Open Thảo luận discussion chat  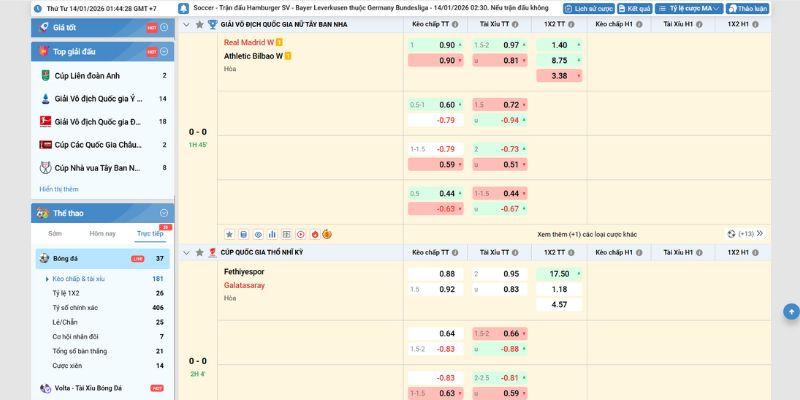click(x=747, y=8)
